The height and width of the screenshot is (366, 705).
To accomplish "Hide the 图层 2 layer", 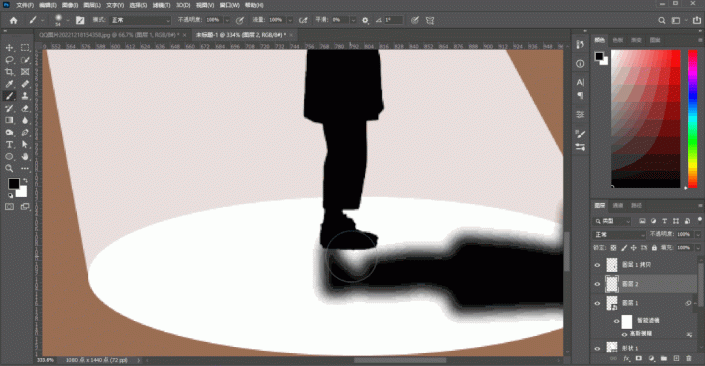I will click(x=597, y=284).
